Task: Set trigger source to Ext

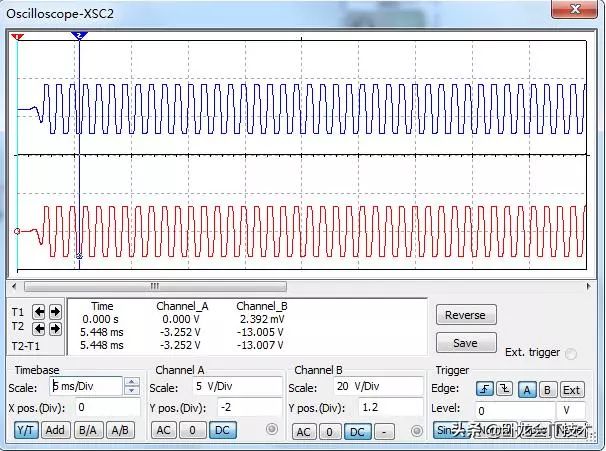Action: [572, 390]
